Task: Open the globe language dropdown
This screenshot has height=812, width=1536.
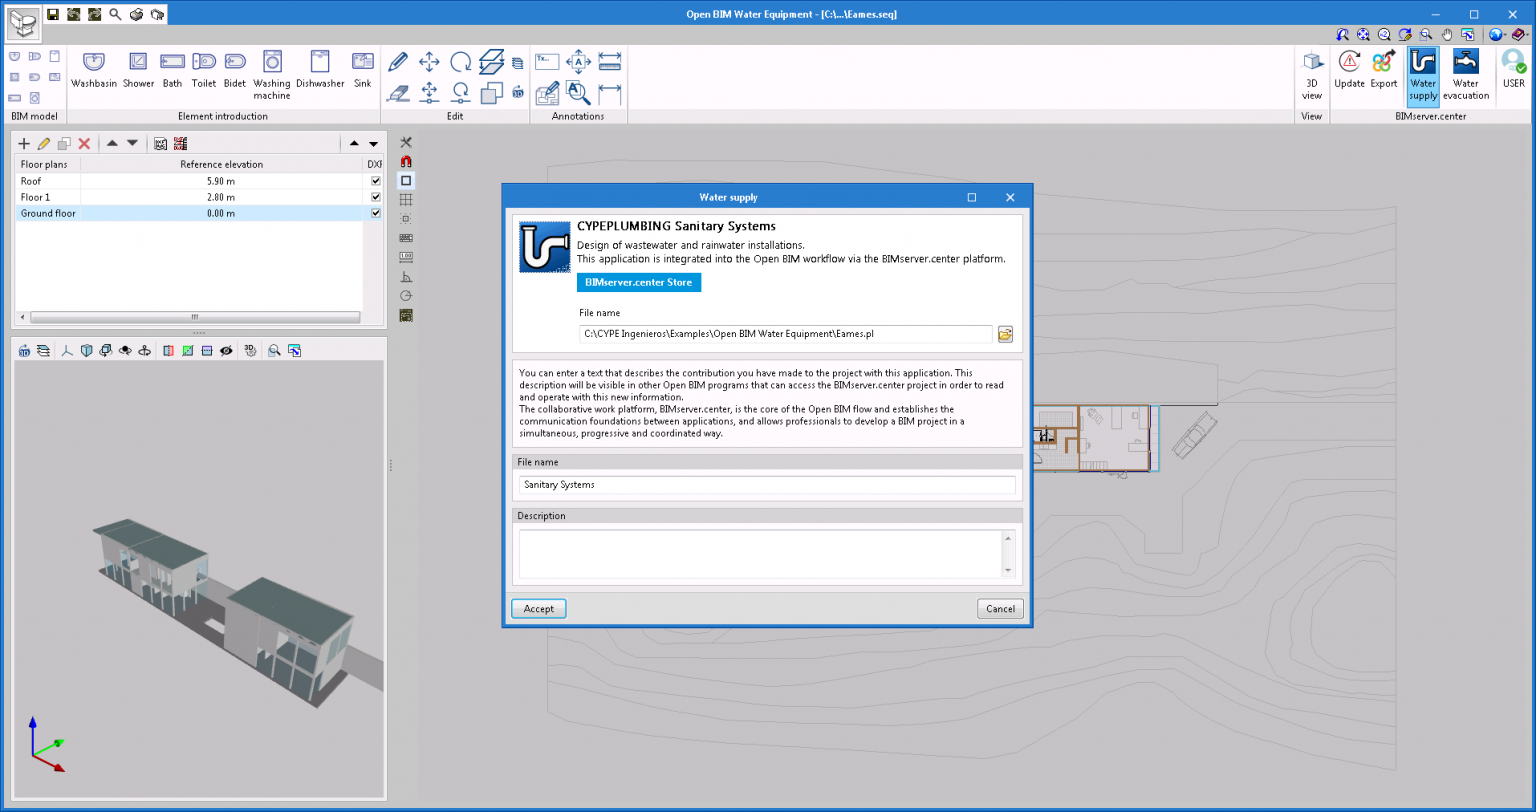Action: tap(1496, 34)
